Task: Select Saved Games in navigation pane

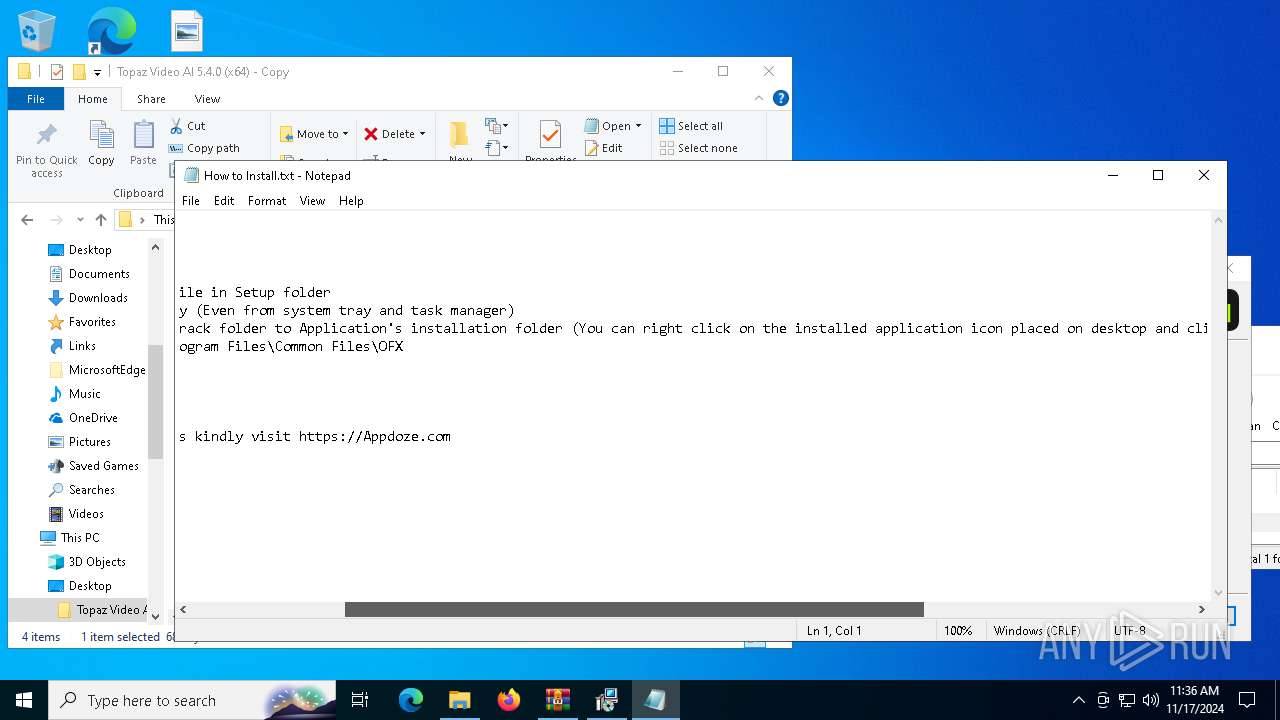Action: (x=103, y=466)
